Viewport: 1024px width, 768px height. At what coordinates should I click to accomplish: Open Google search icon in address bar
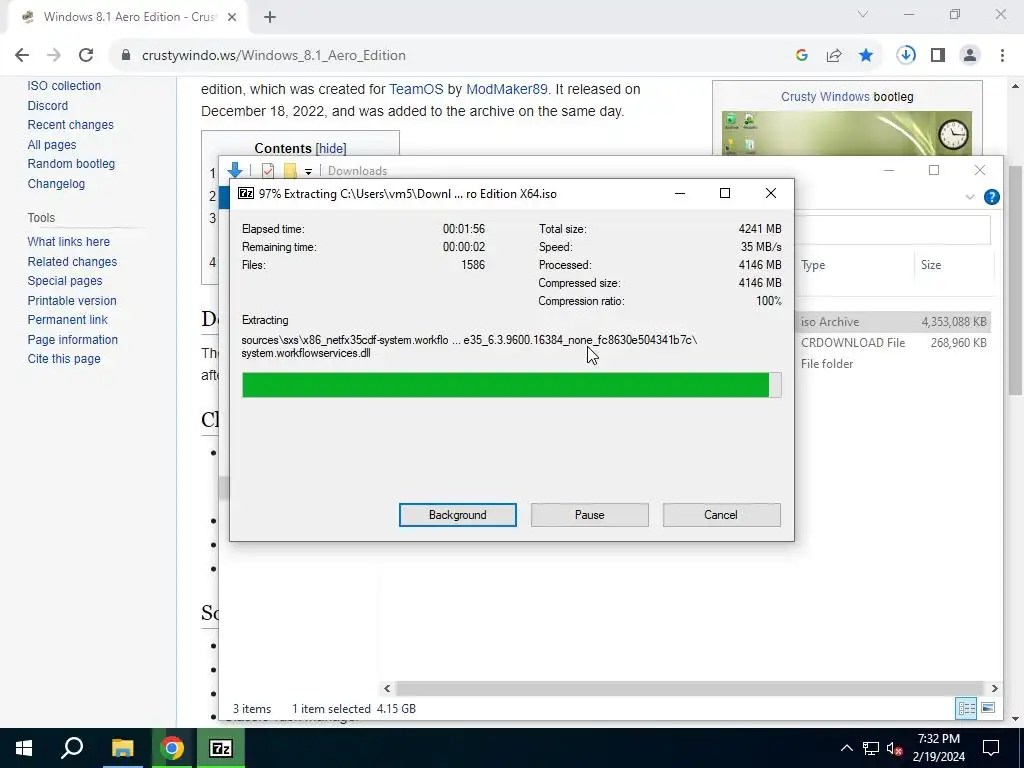(802, 56)
